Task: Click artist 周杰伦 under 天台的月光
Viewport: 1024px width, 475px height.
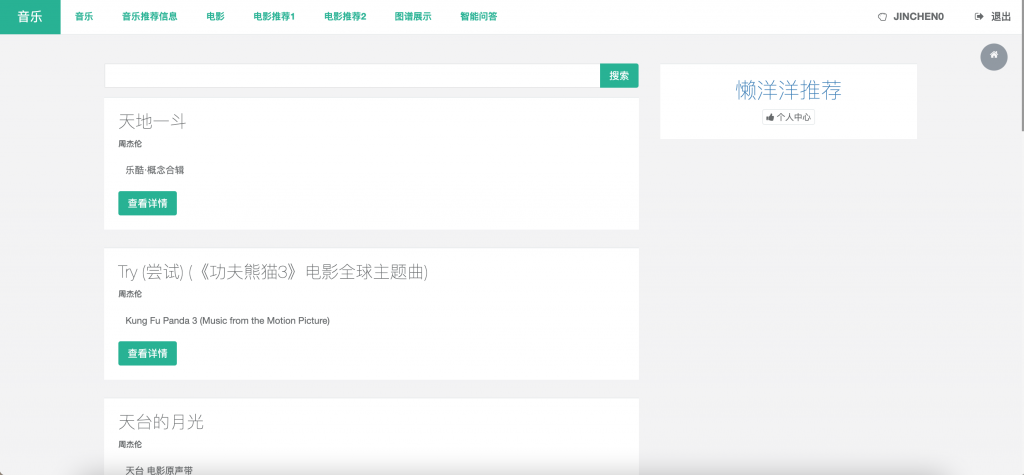Action: coord(130,444)
